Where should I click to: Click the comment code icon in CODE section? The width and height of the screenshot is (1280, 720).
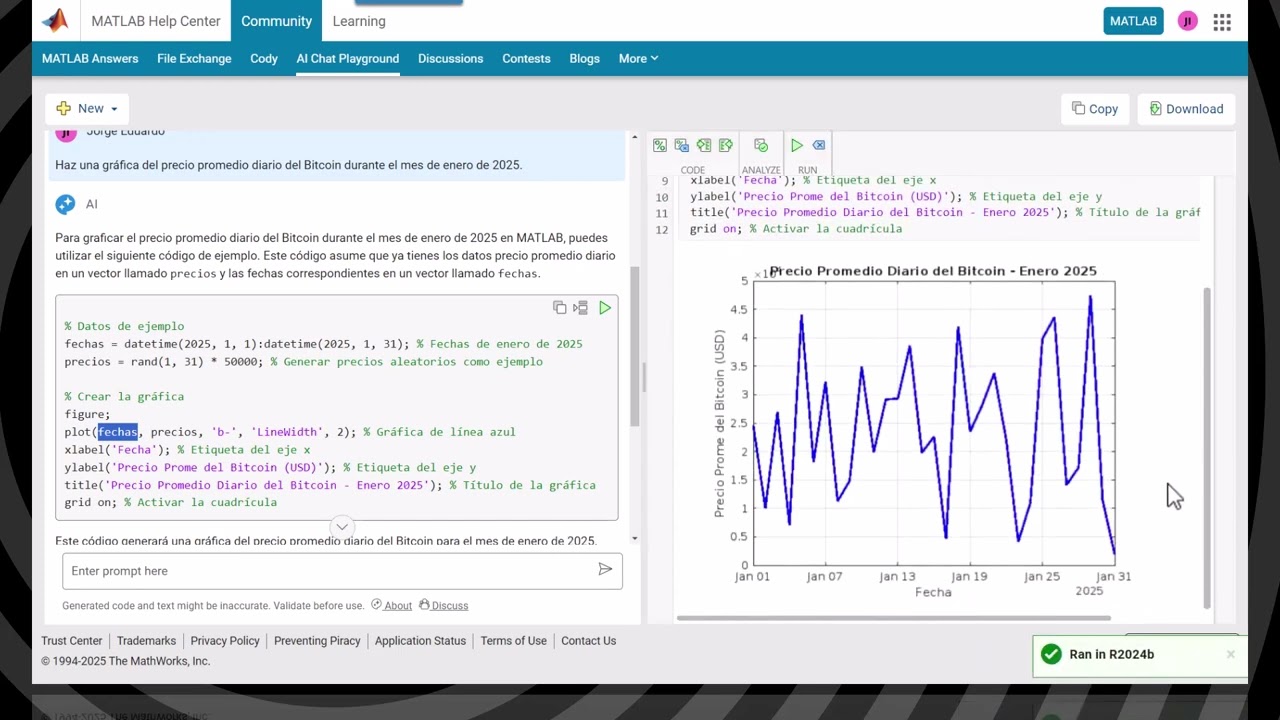click(660, 145)
